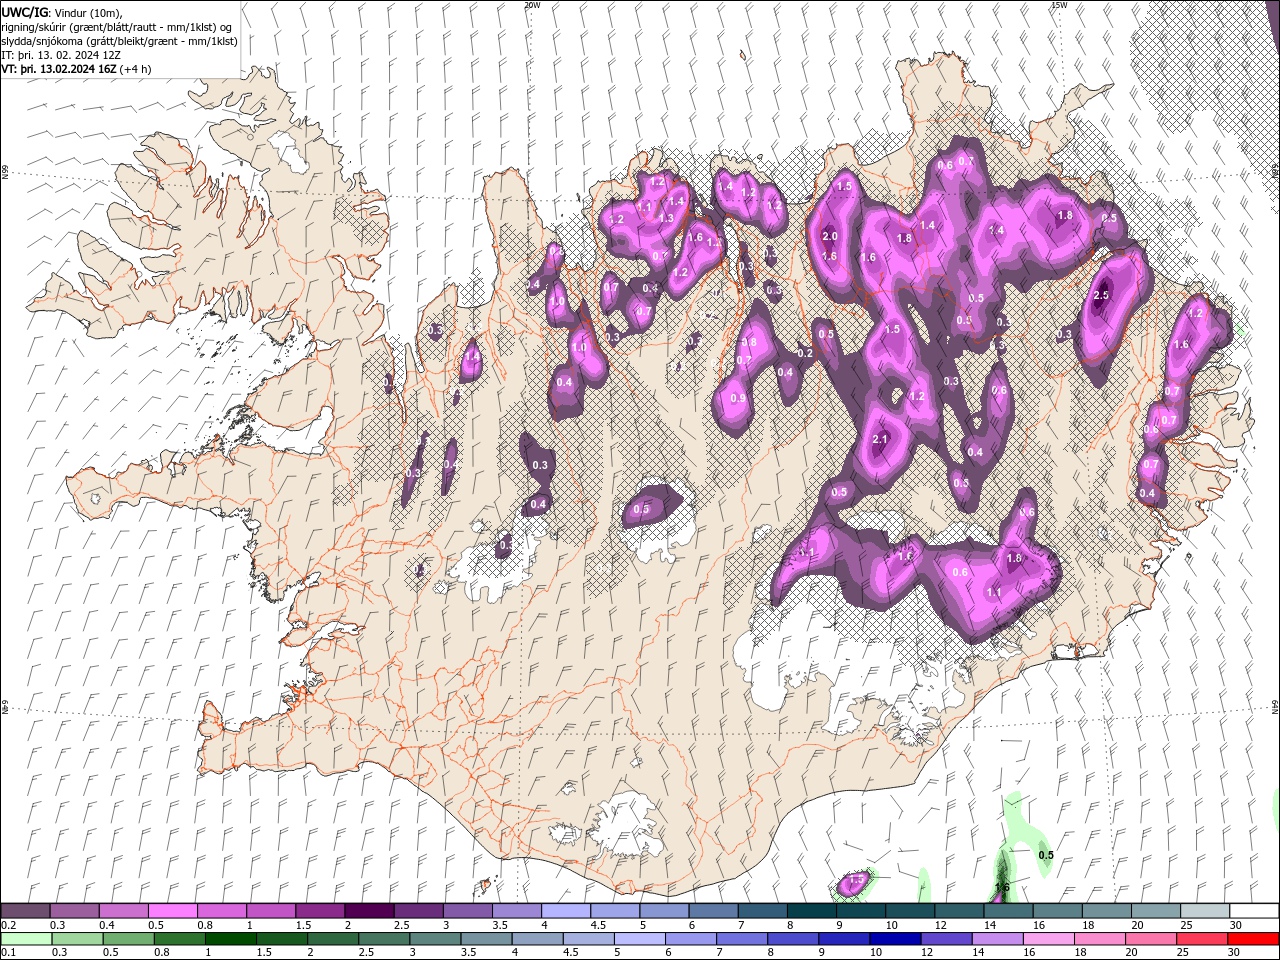
Task: Select the 0.5 medium green rain legend swatch
Action: tap(128, 939)
